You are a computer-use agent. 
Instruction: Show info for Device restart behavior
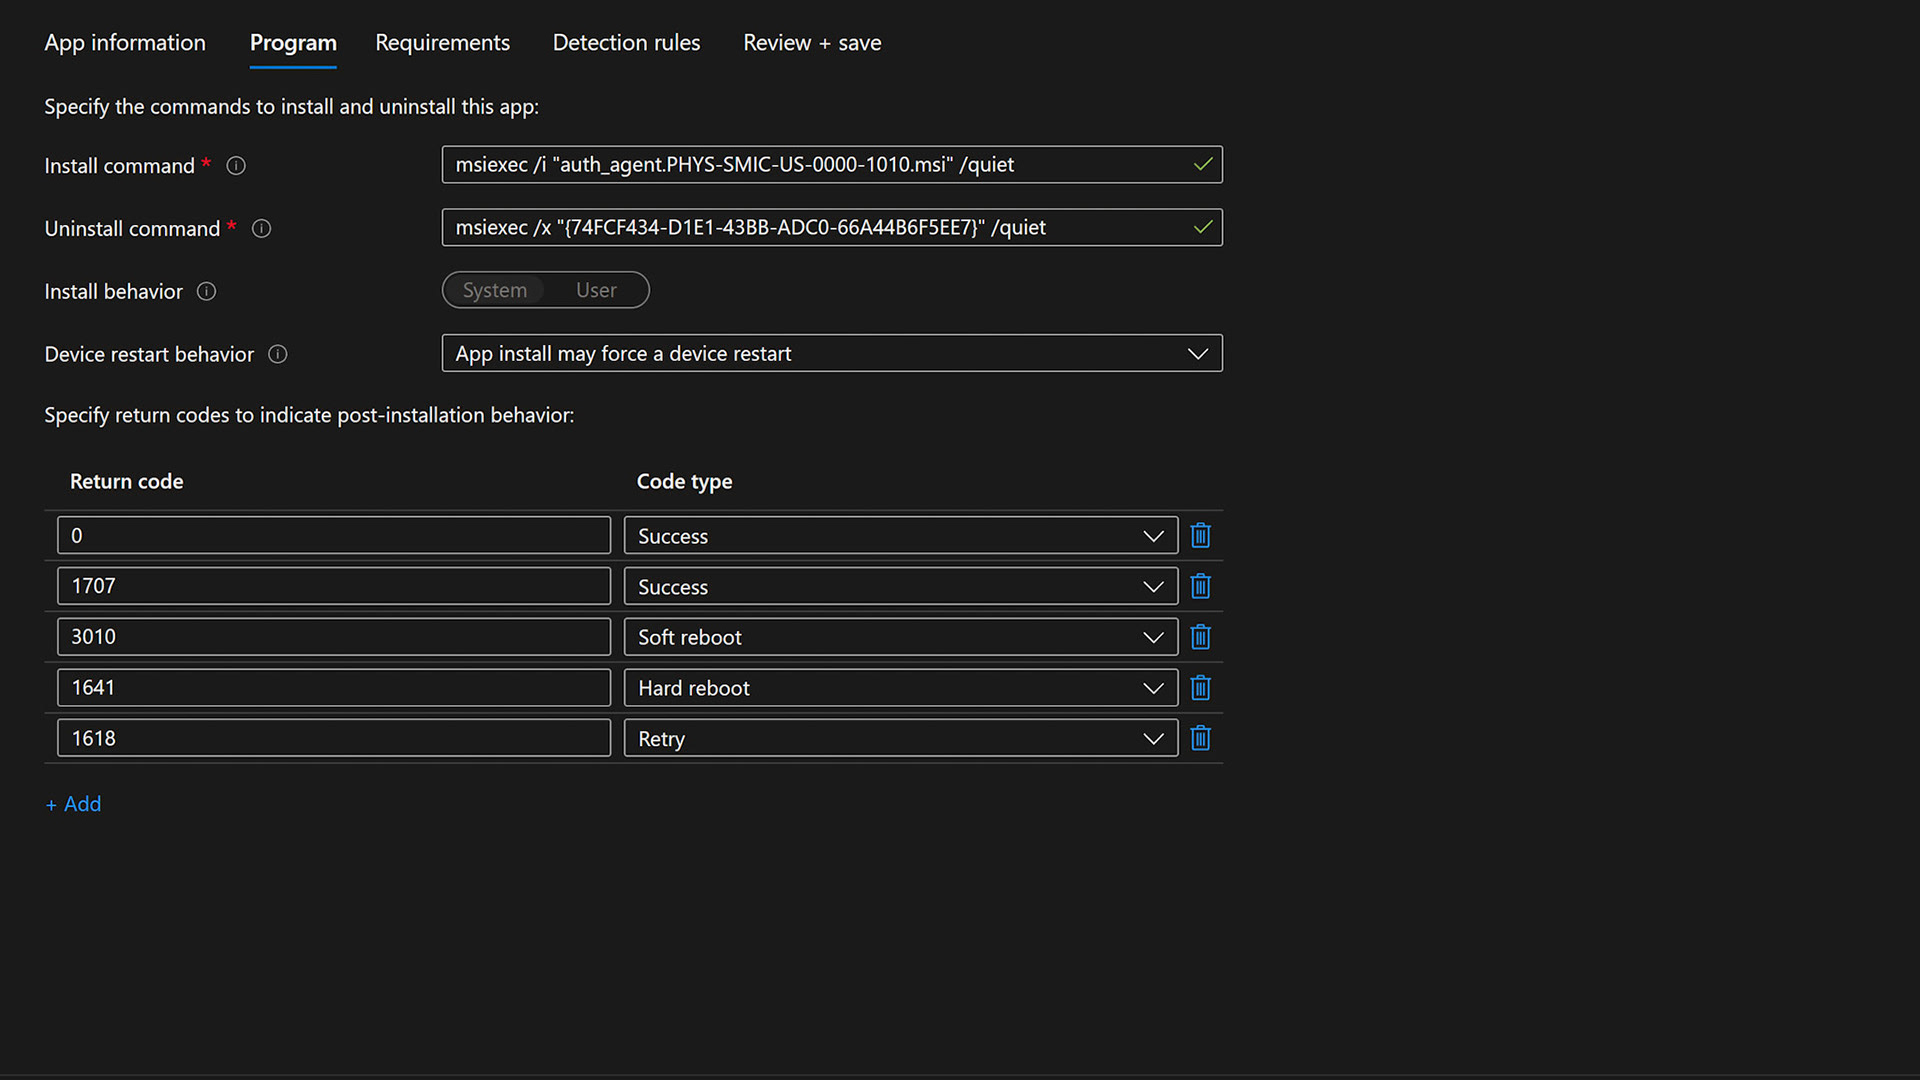[278, 355]
